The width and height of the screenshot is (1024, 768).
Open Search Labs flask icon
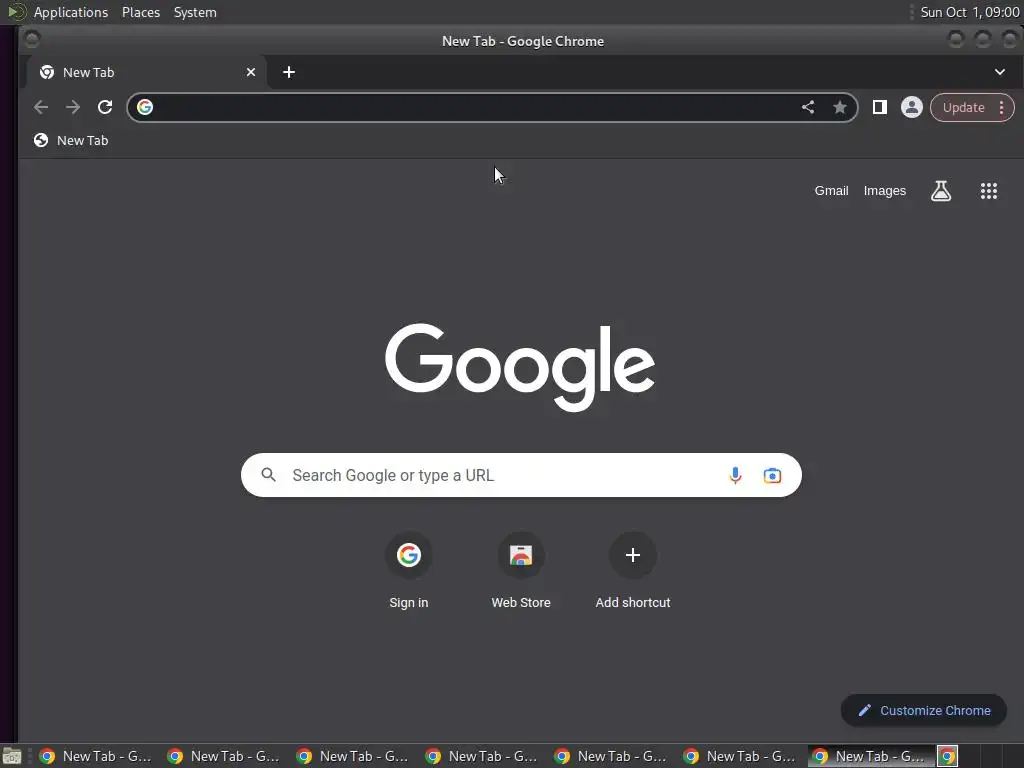[940, 191]
